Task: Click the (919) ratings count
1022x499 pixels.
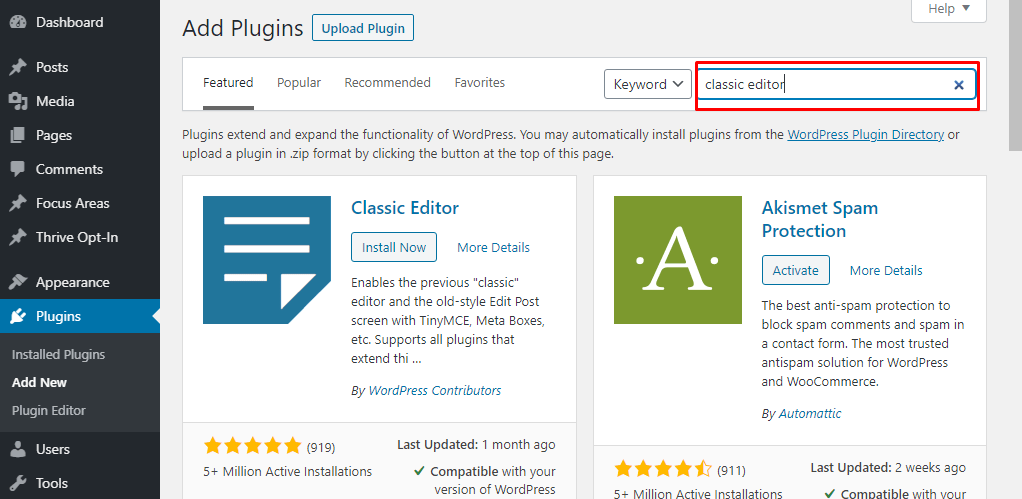Action: click(321, 448)
